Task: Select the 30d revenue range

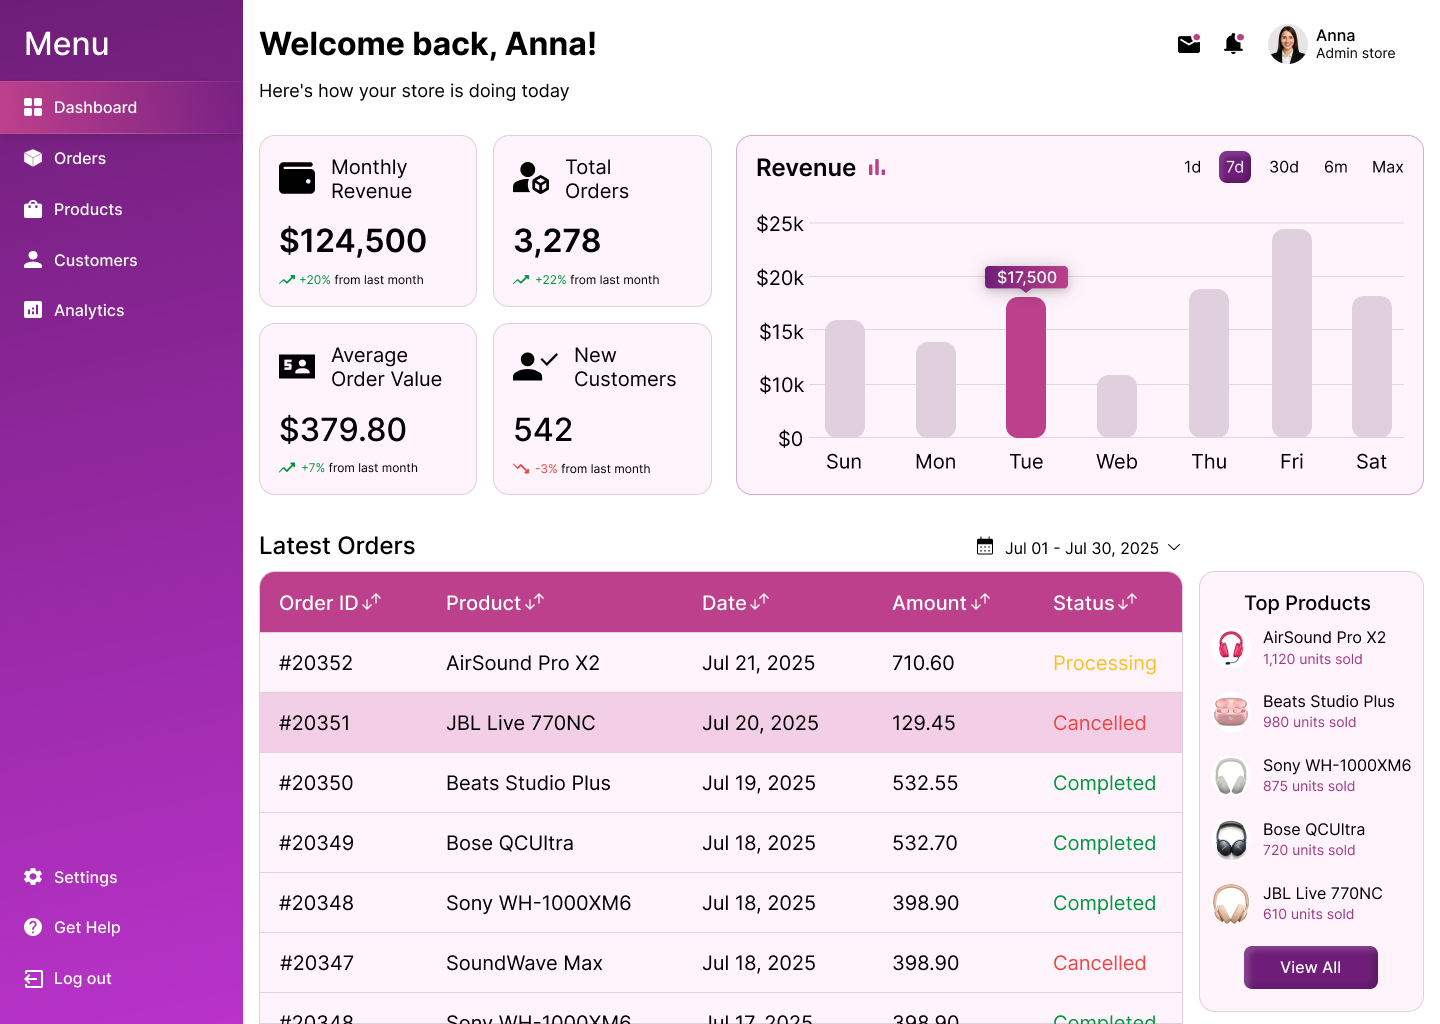Action: point(1283,167)
